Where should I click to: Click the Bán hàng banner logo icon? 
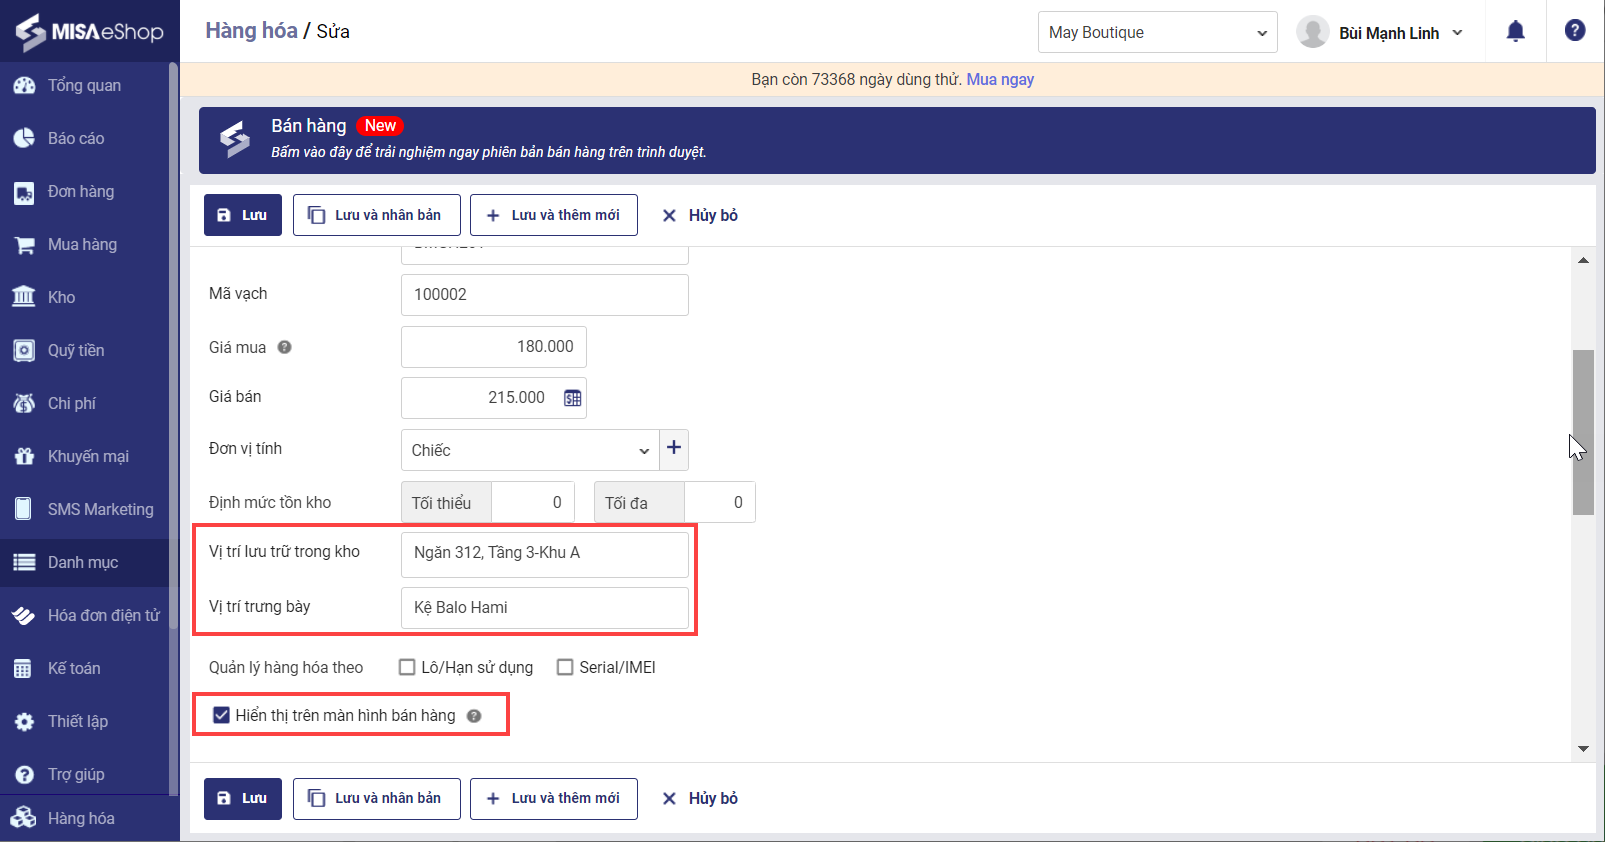[x=235, y=140]
